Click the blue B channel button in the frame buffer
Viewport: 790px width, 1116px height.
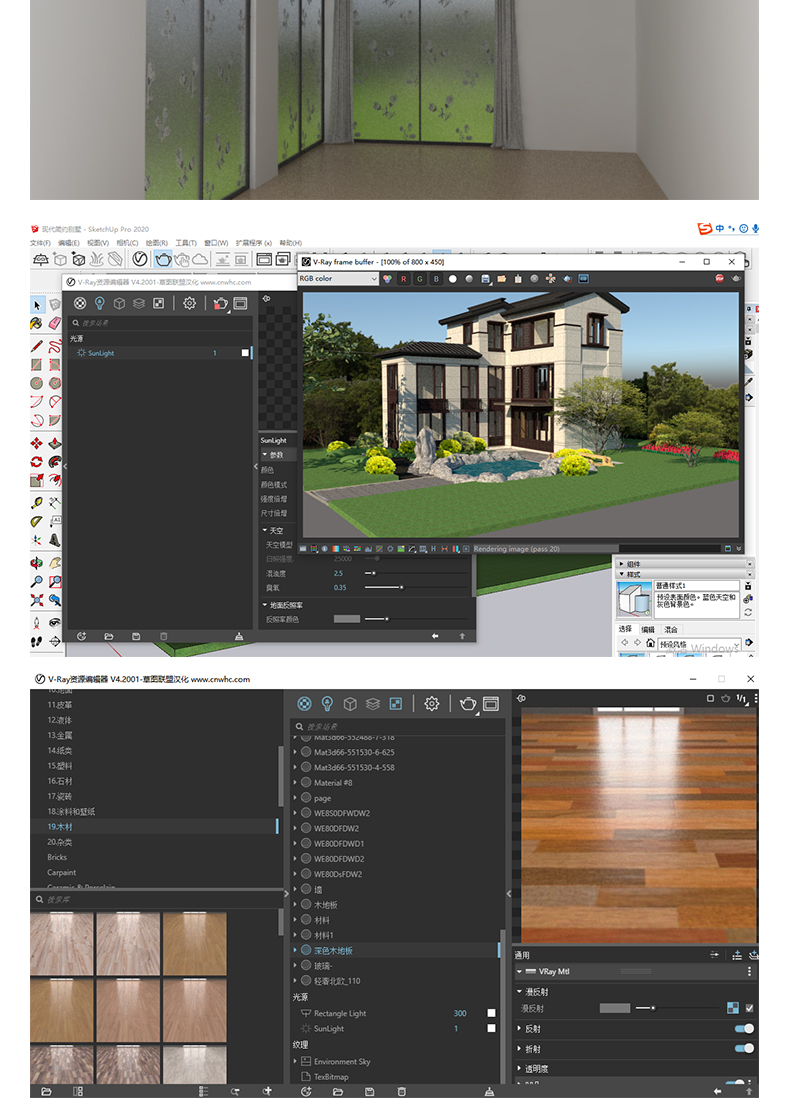point(436,279)
